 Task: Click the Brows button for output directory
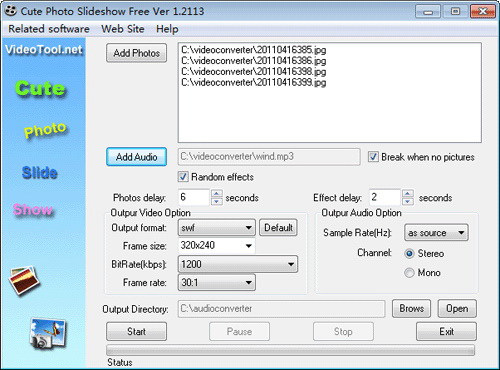[x=411, y=308]
